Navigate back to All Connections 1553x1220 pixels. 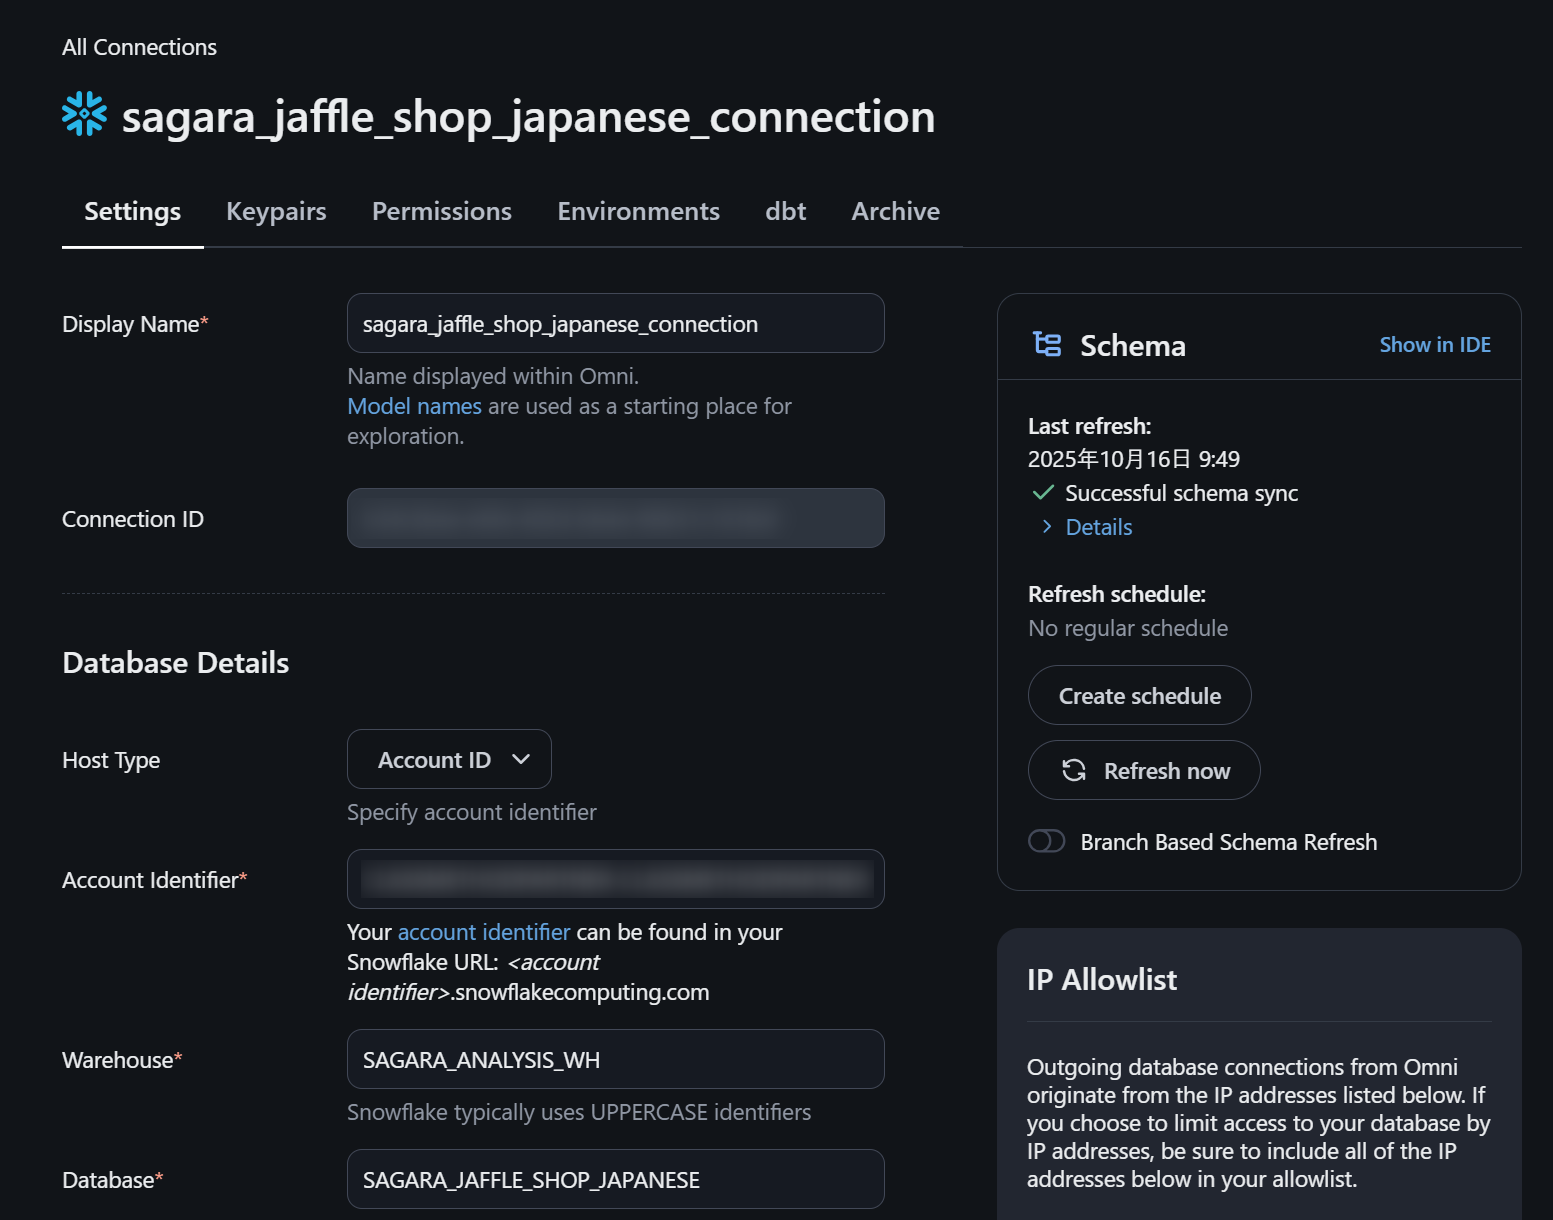139,47
